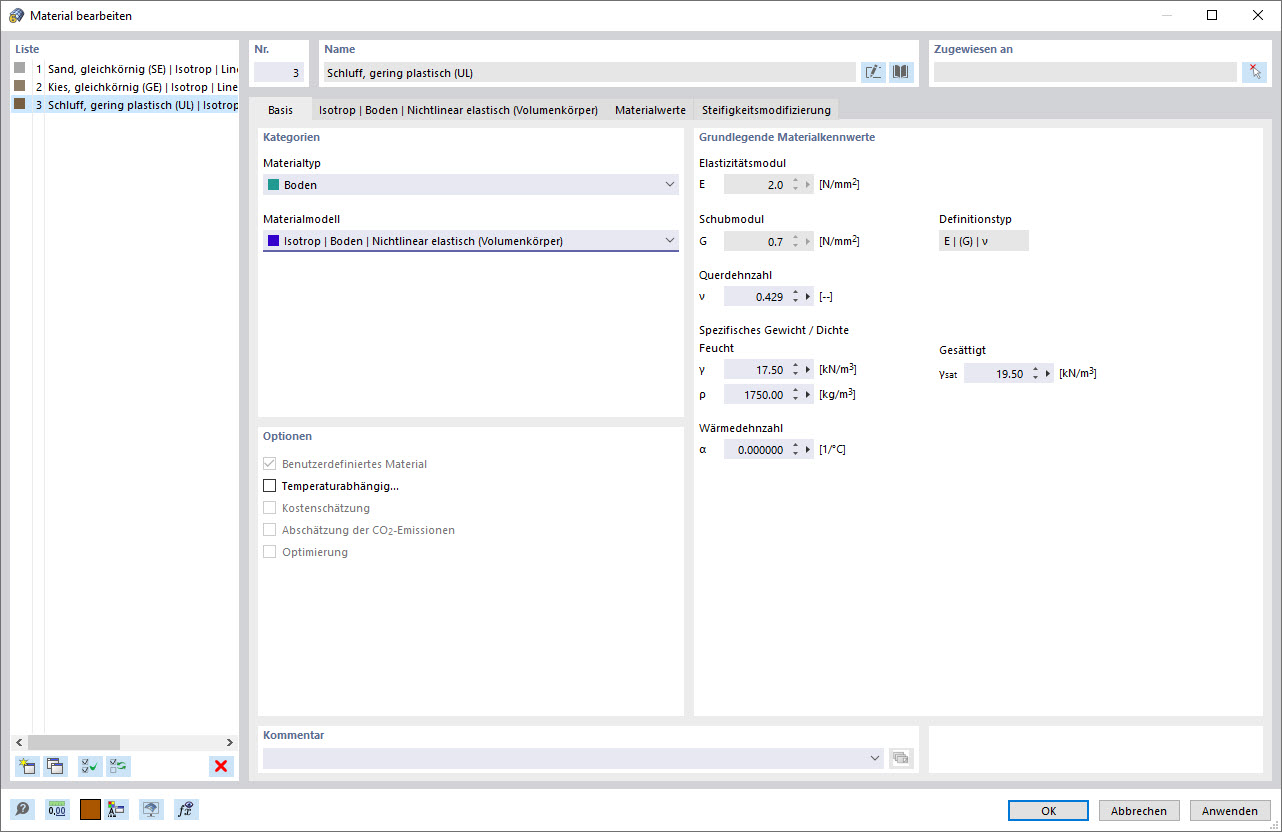Open the Kommentar dropdown
This screenshot has height=832, width=1282.
coord(574,758)
